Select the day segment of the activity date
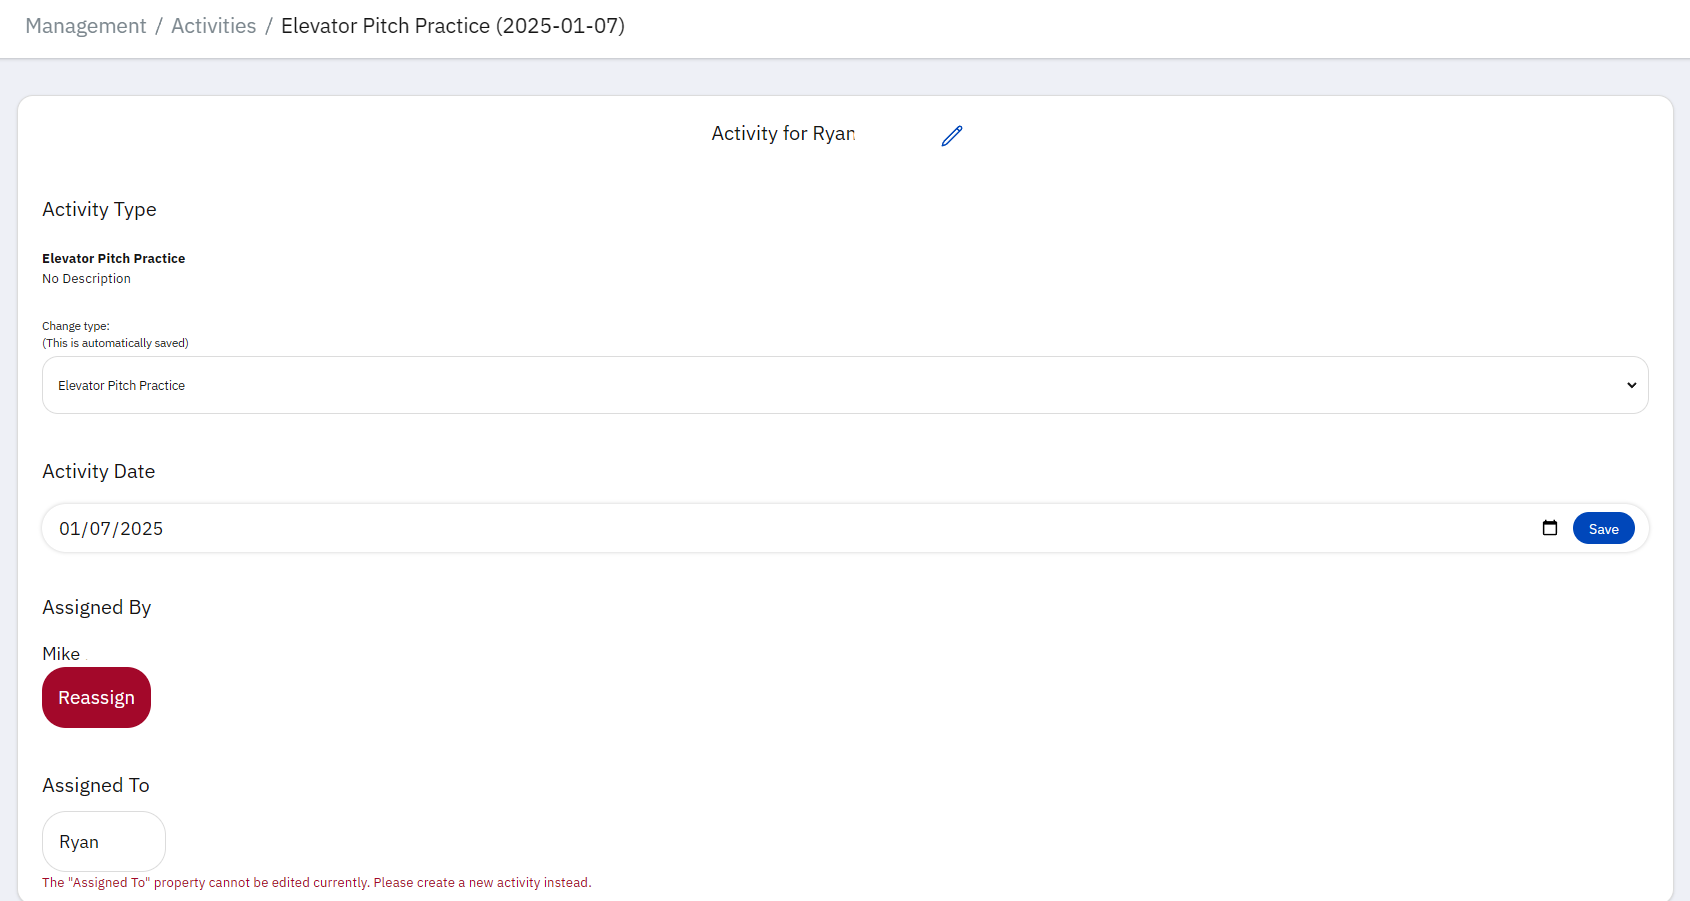The height and width of the screenshot is (901, 1690). coord(100,529)
